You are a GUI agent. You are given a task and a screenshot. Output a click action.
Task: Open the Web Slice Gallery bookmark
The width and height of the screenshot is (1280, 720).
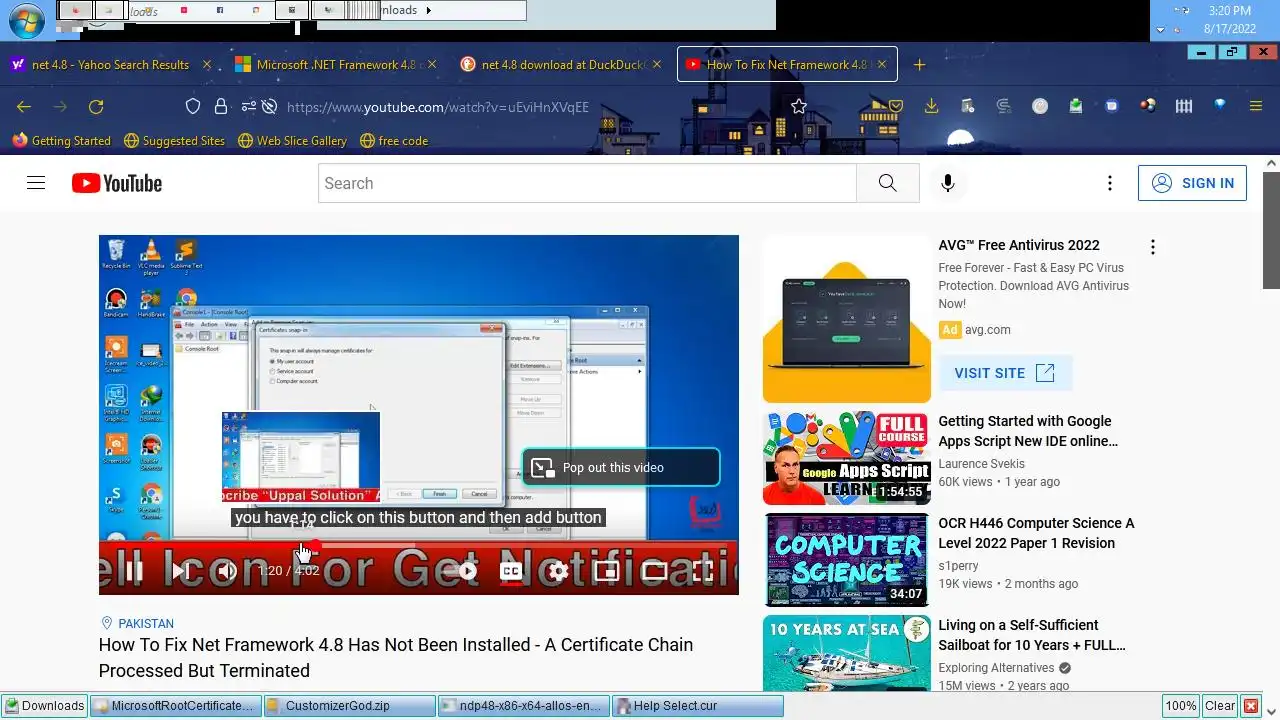tap(292, 141)
